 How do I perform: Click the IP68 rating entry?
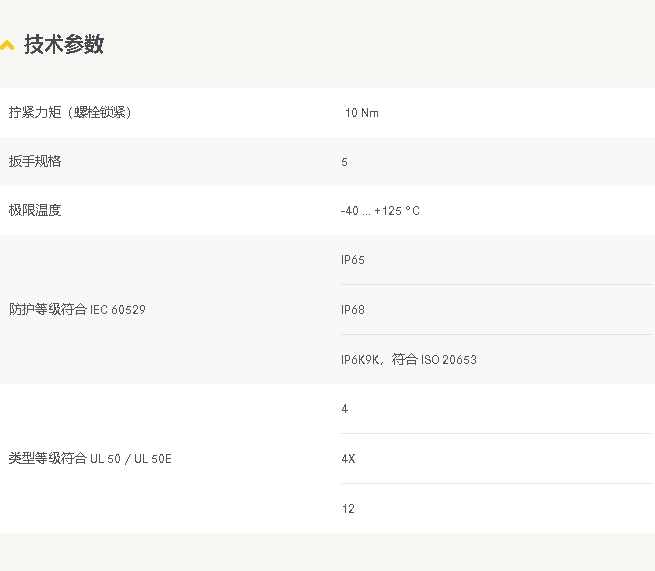pos(353,310)
